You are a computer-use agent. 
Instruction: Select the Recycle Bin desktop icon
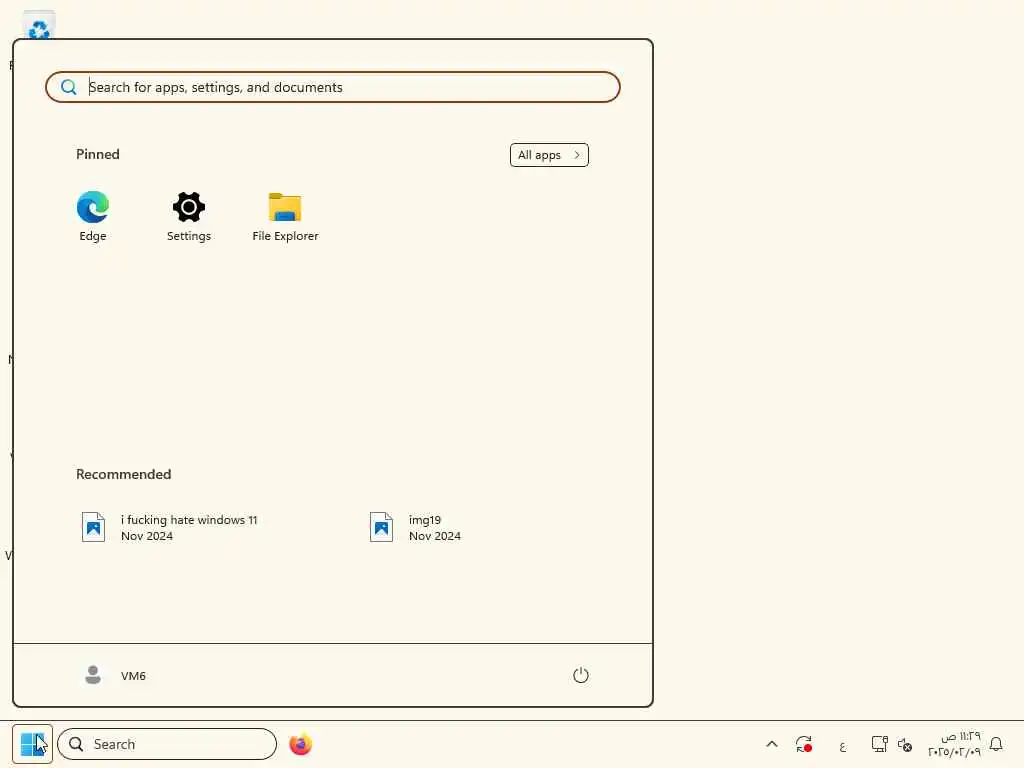click(39, 26)
